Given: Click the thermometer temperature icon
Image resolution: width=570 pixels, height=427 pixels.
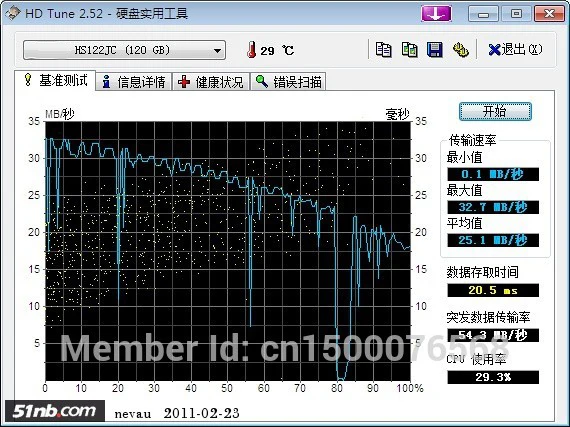Looking at the screenshot, I should [251, 50].
